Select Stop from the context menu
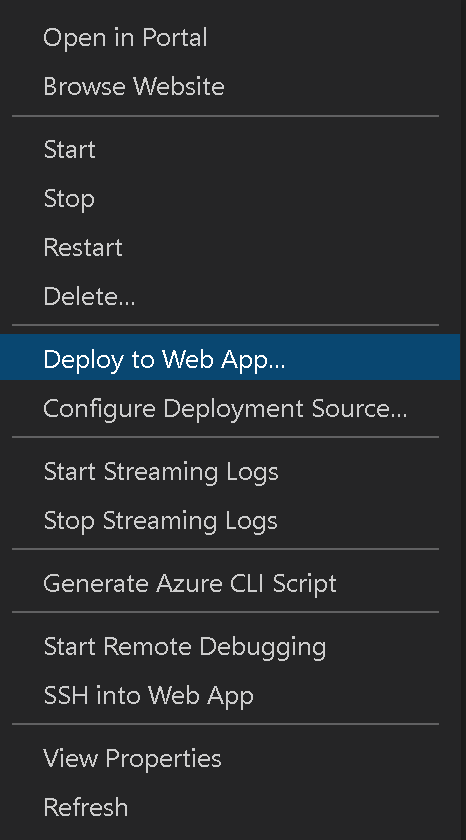 [x=230, y=199]
